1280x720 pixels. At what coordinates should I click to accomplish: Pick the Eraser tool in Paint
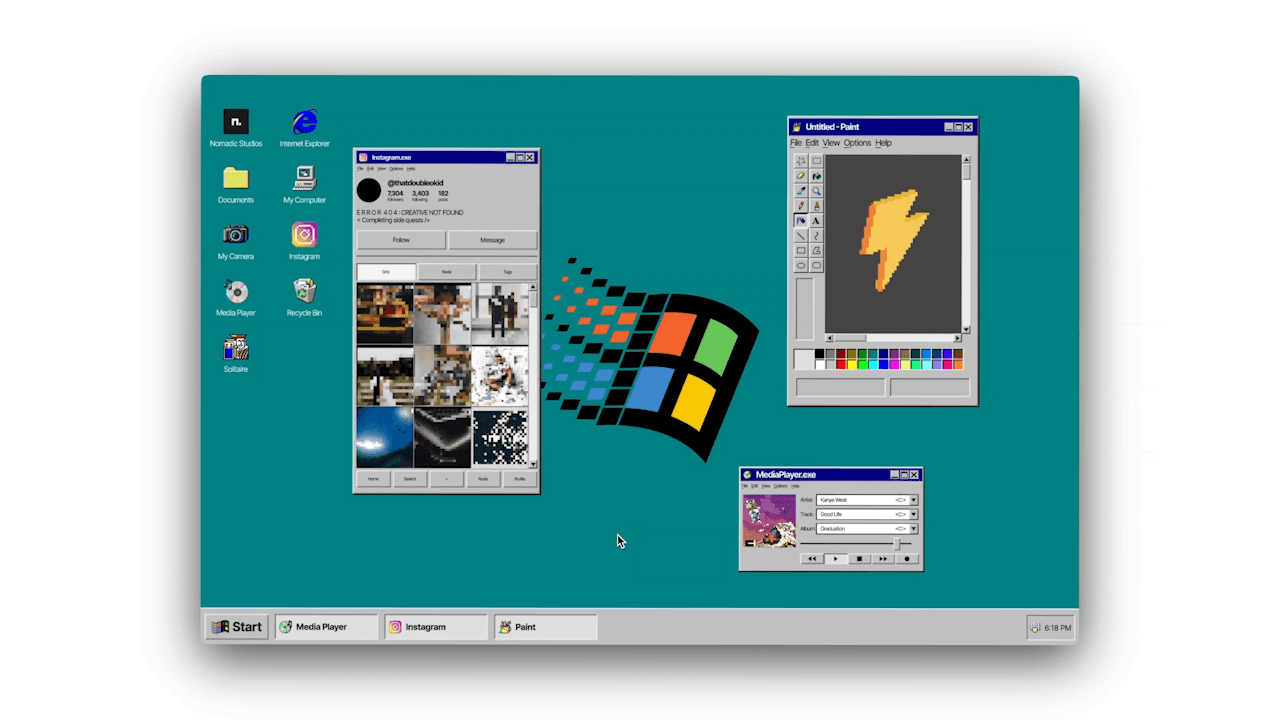(801, 175)
